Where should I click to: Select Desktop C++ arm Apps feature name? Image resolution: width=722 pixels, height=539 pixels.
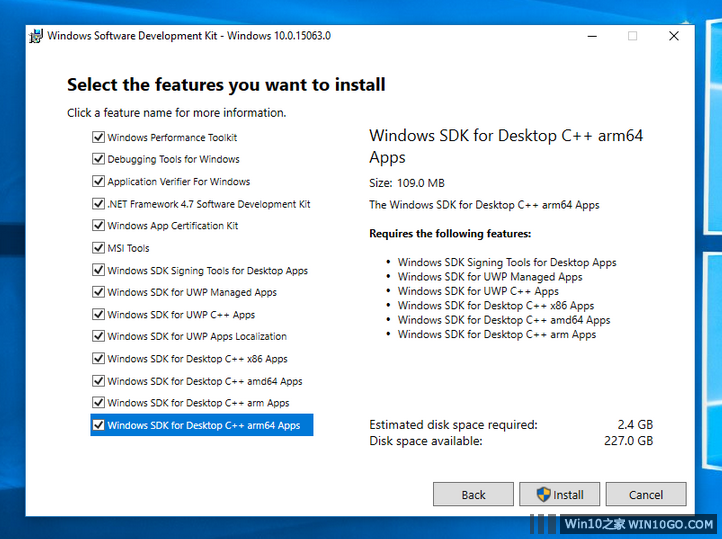(198, 403)
